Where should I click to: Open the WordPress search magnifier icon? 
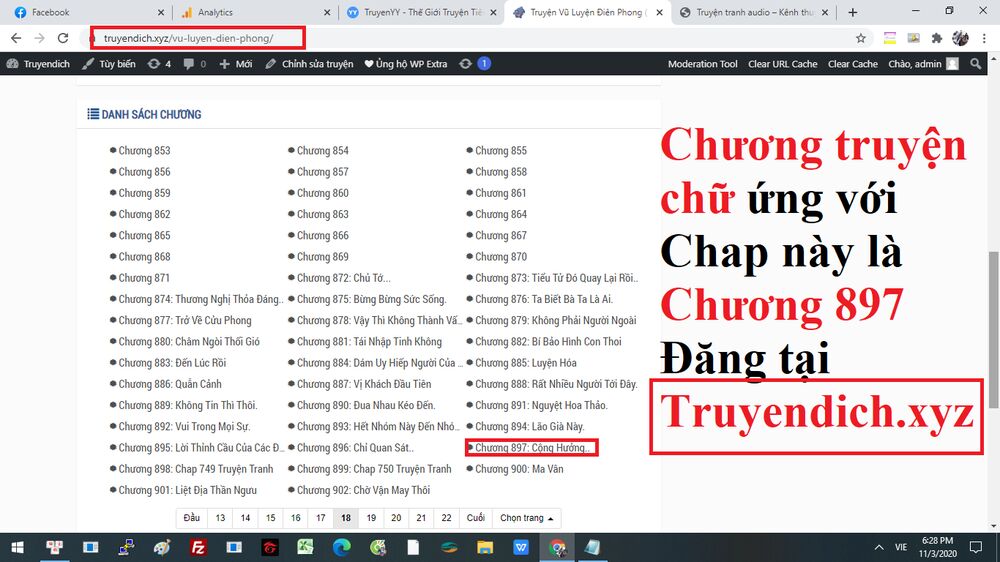coord(977,64)
